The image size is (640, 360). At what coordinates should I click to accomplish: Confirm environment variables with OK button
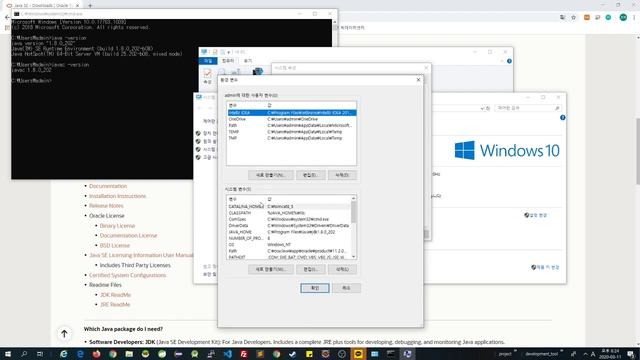click(315, 288)
